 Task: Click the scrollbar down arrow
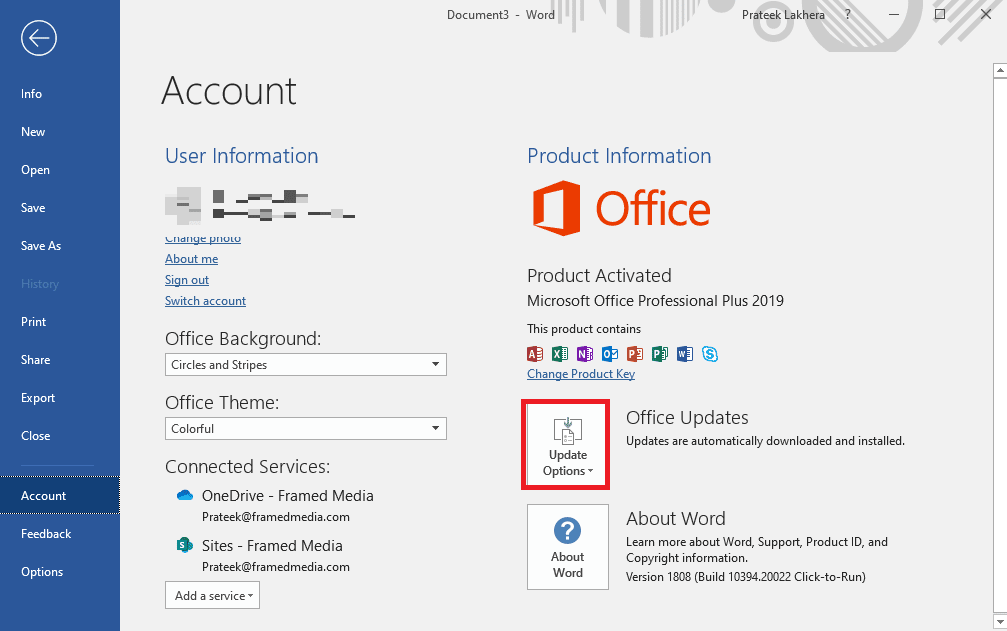tap(1000, 621)
